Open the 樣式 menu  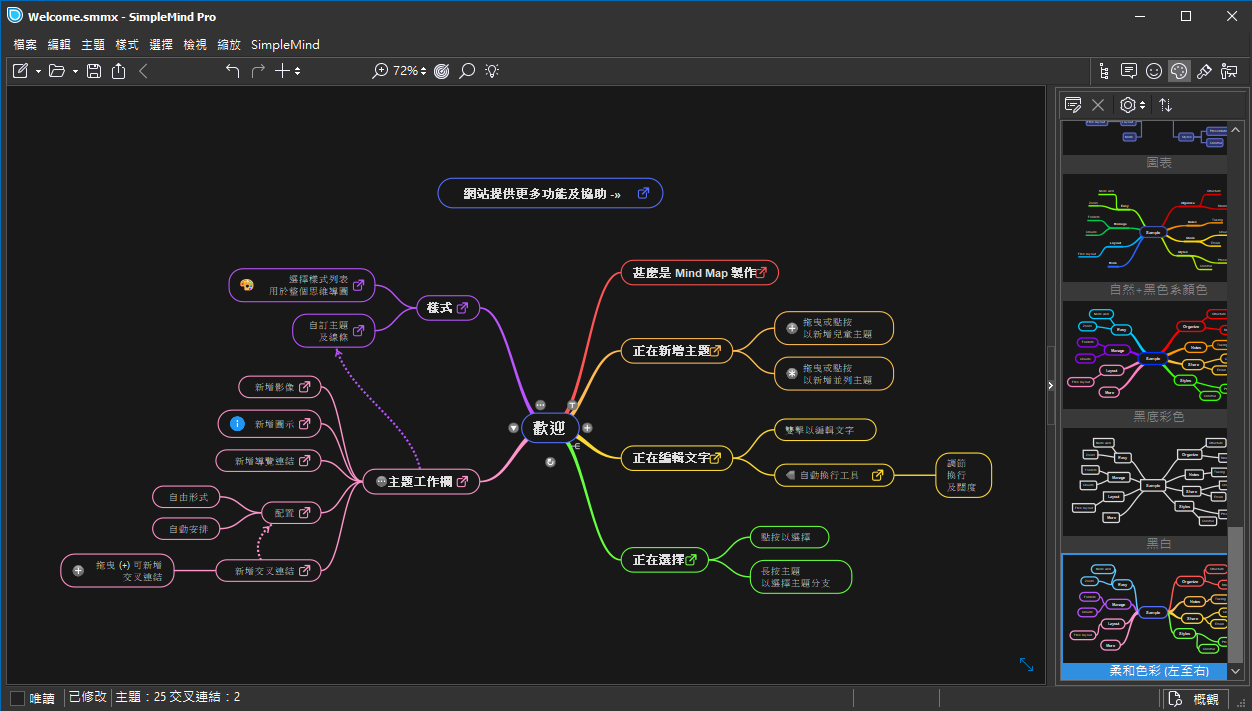pos(127,44)
